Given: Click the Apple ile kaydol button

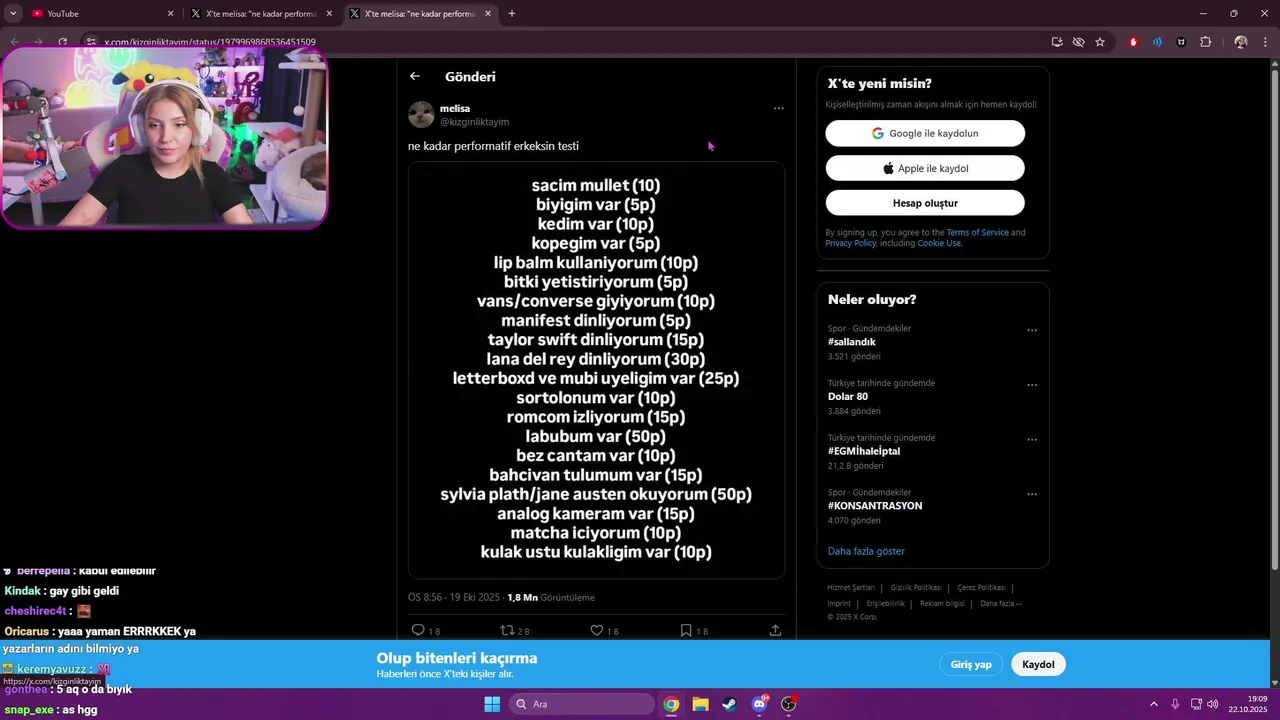Looking at the screenshot, I should coord(925,168).
